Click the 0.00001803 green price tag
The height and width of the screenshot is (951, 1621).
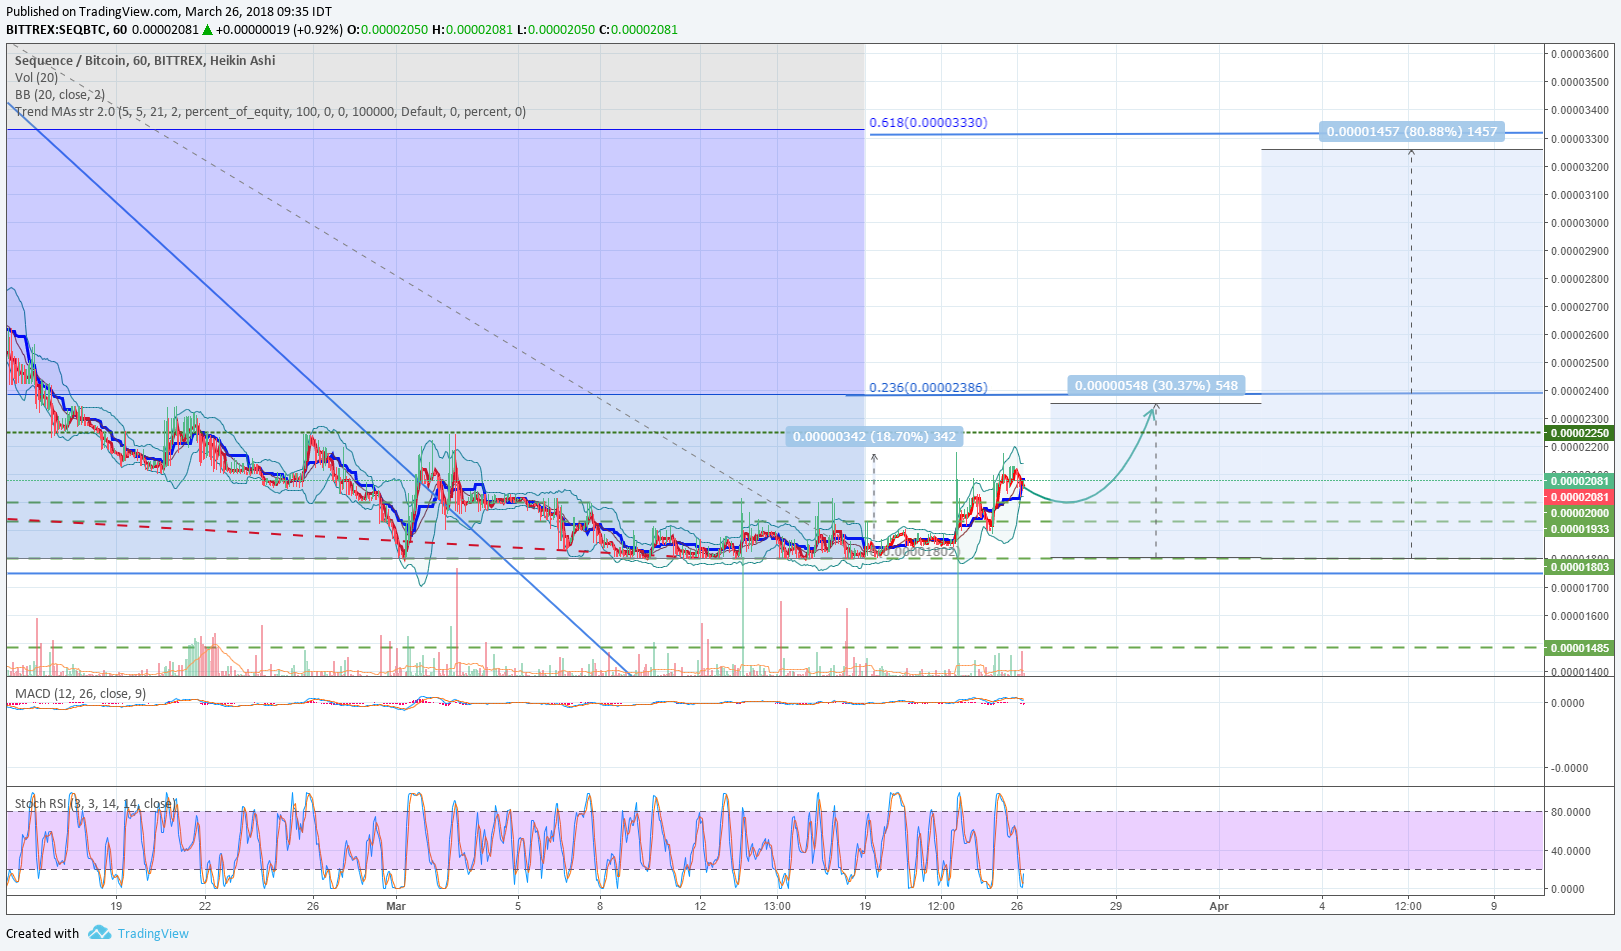[1579, 567]
